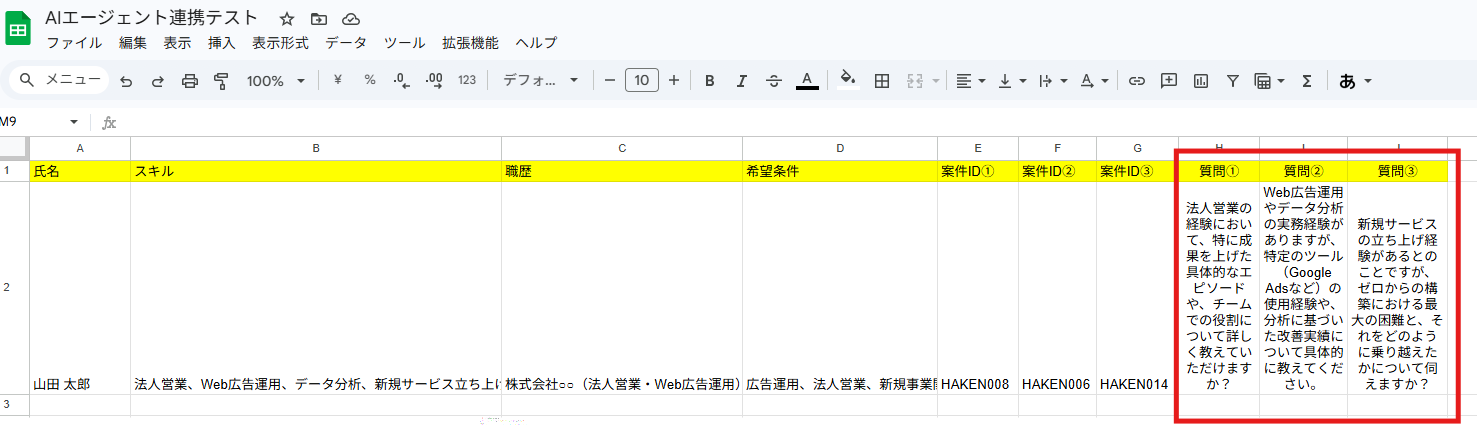Open the 表示 menu
This screenshot has width=1477, height=425.
click(x=177, y=43)
